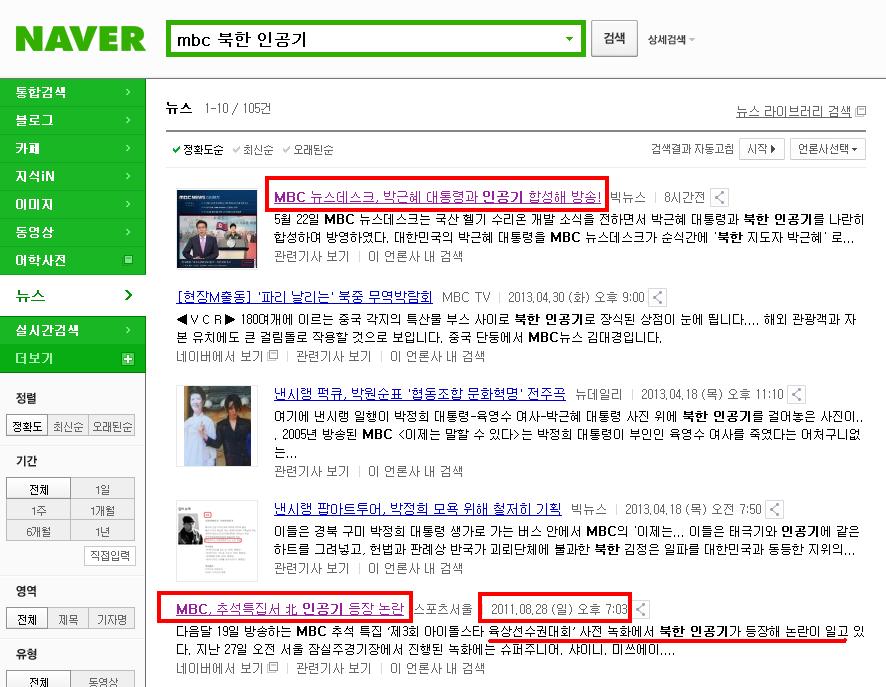Expand 더보기 with the plus icon
The width and height of the screenshot is (886, 687).
click(x=128, y=359)
